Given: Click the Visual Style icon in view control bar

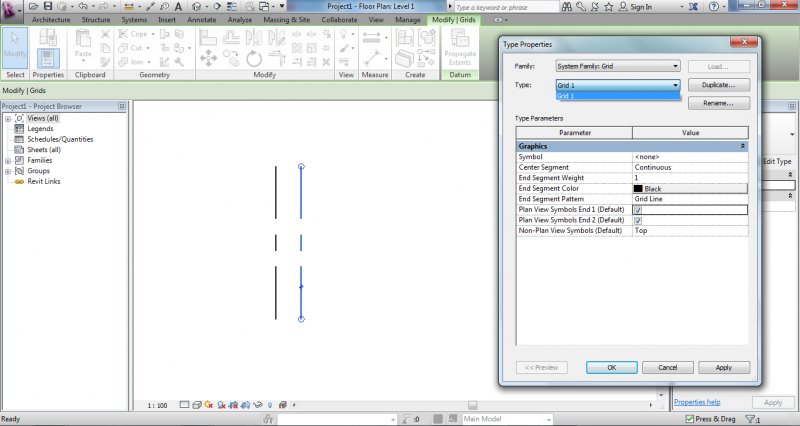Looking at the screenshot, I should pos(196,405).
